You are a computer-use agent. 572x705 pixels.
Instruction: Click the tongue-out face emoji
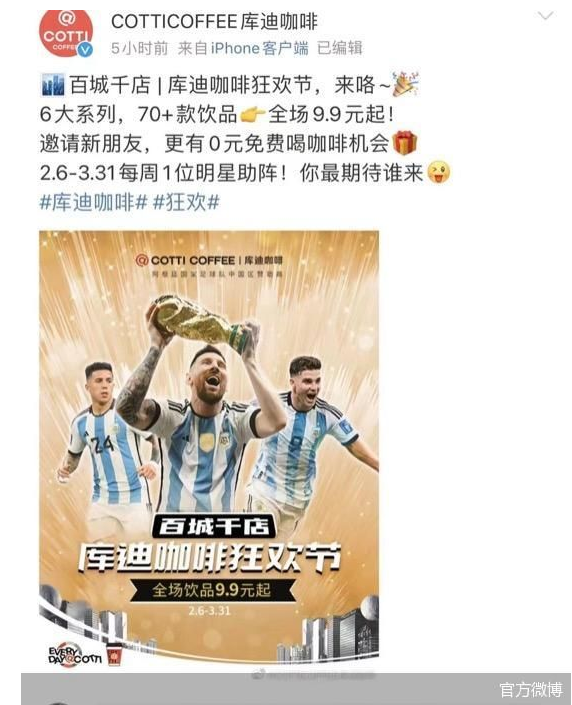(438, 172)
